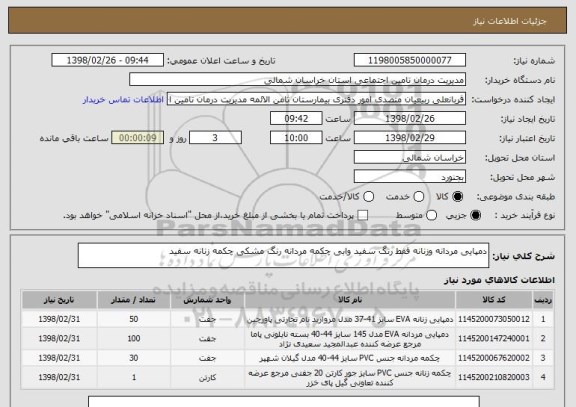
Task: Click the نام کالا column header
Action: (350, 300)
